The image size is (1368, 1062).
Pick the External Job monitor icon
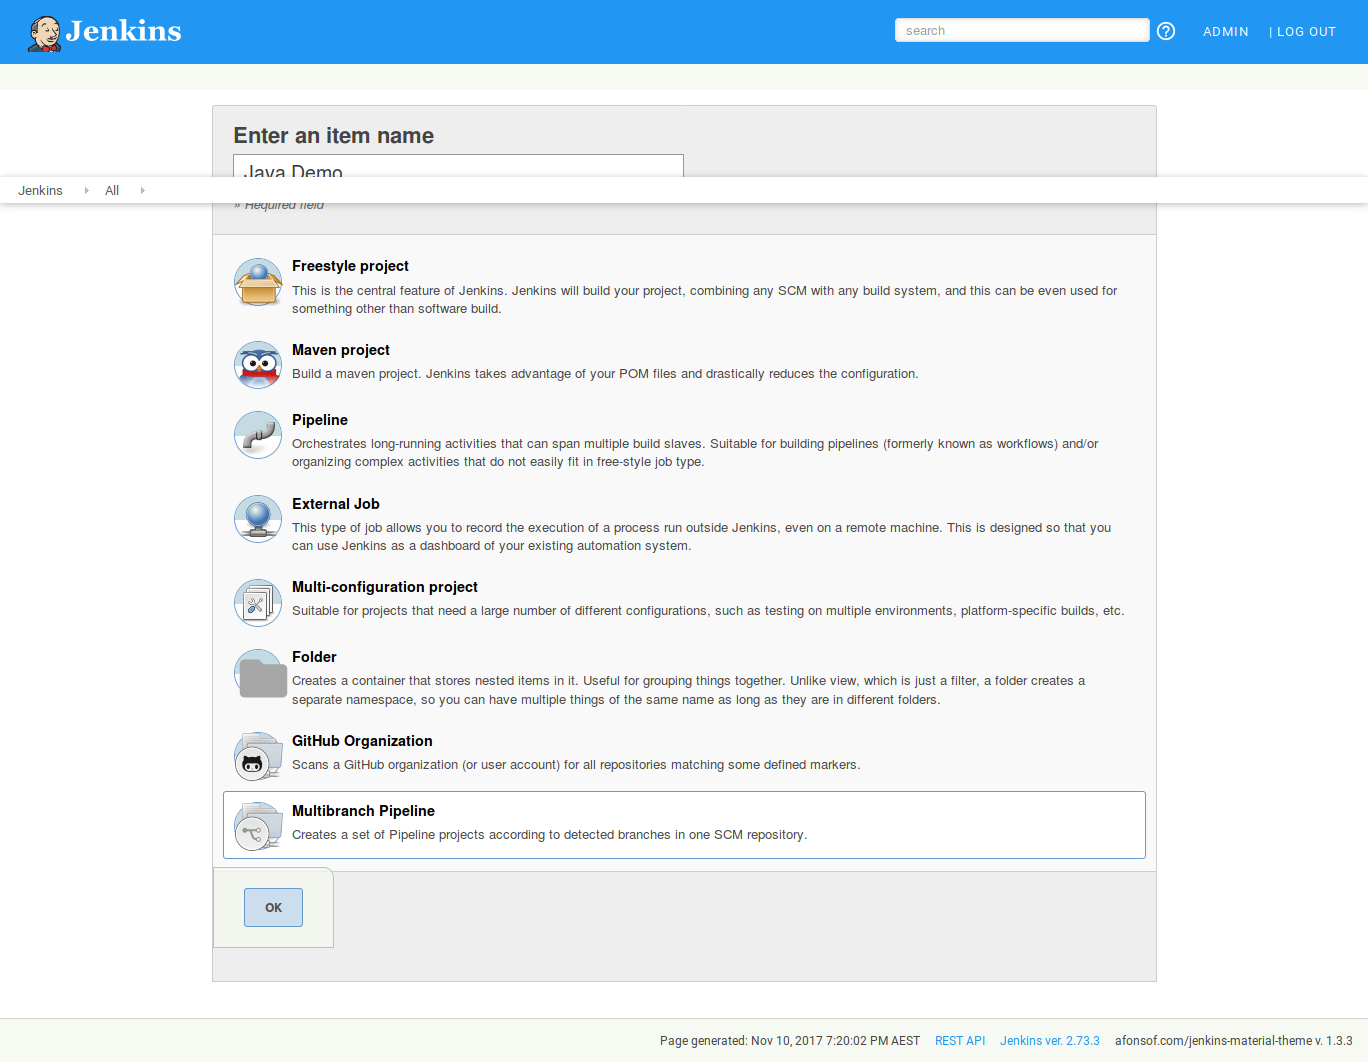click(258, 520)
